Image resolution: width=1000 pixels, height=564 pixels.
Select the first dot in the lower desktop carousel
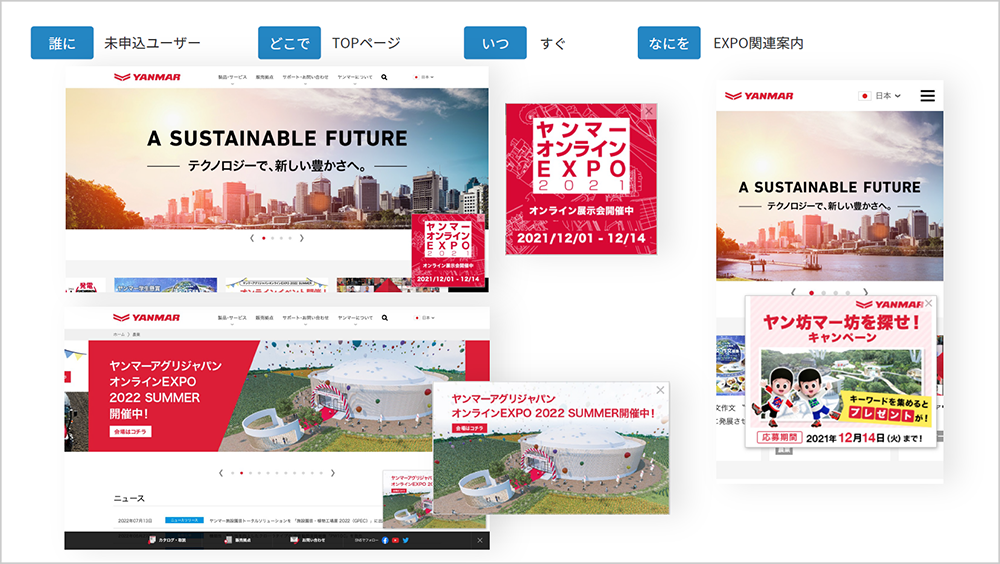click(232, 473)
